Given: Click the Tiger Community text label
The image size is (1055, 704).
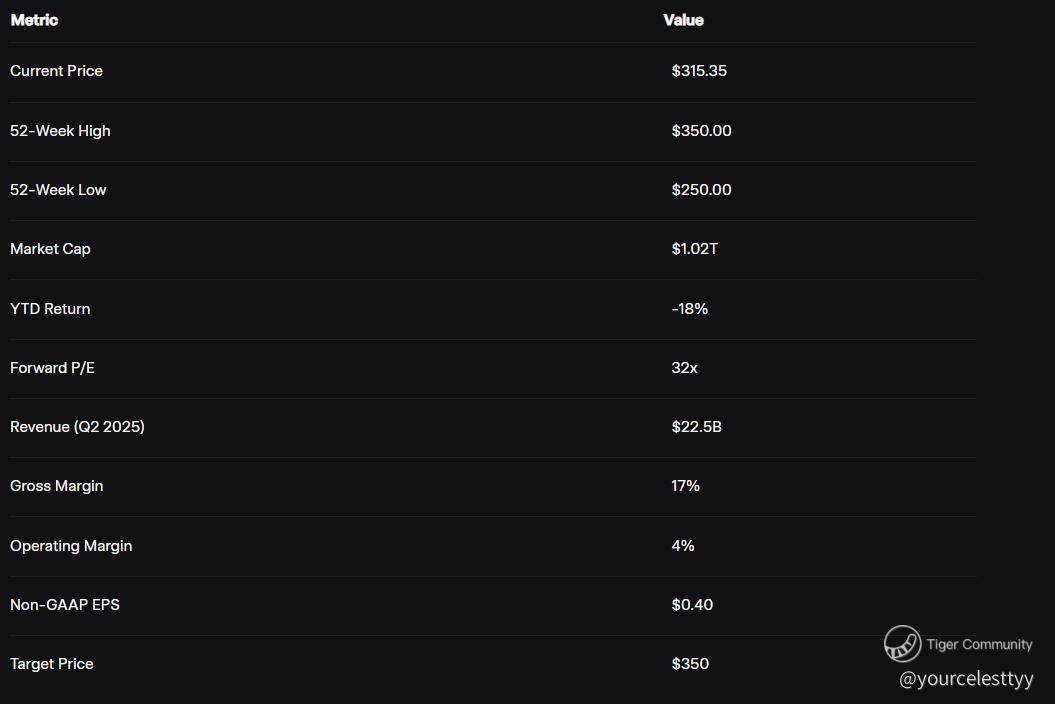Looking at the screenshot, I should [x=979, y=644].
